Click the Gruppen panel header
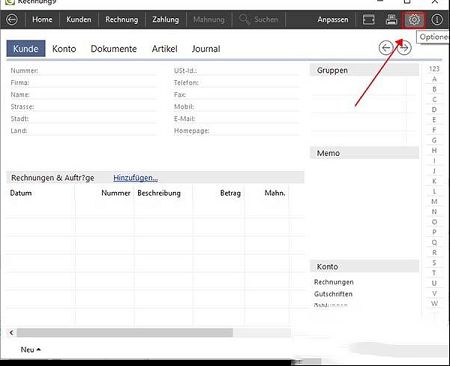450x366 pixels. (364, 70)
